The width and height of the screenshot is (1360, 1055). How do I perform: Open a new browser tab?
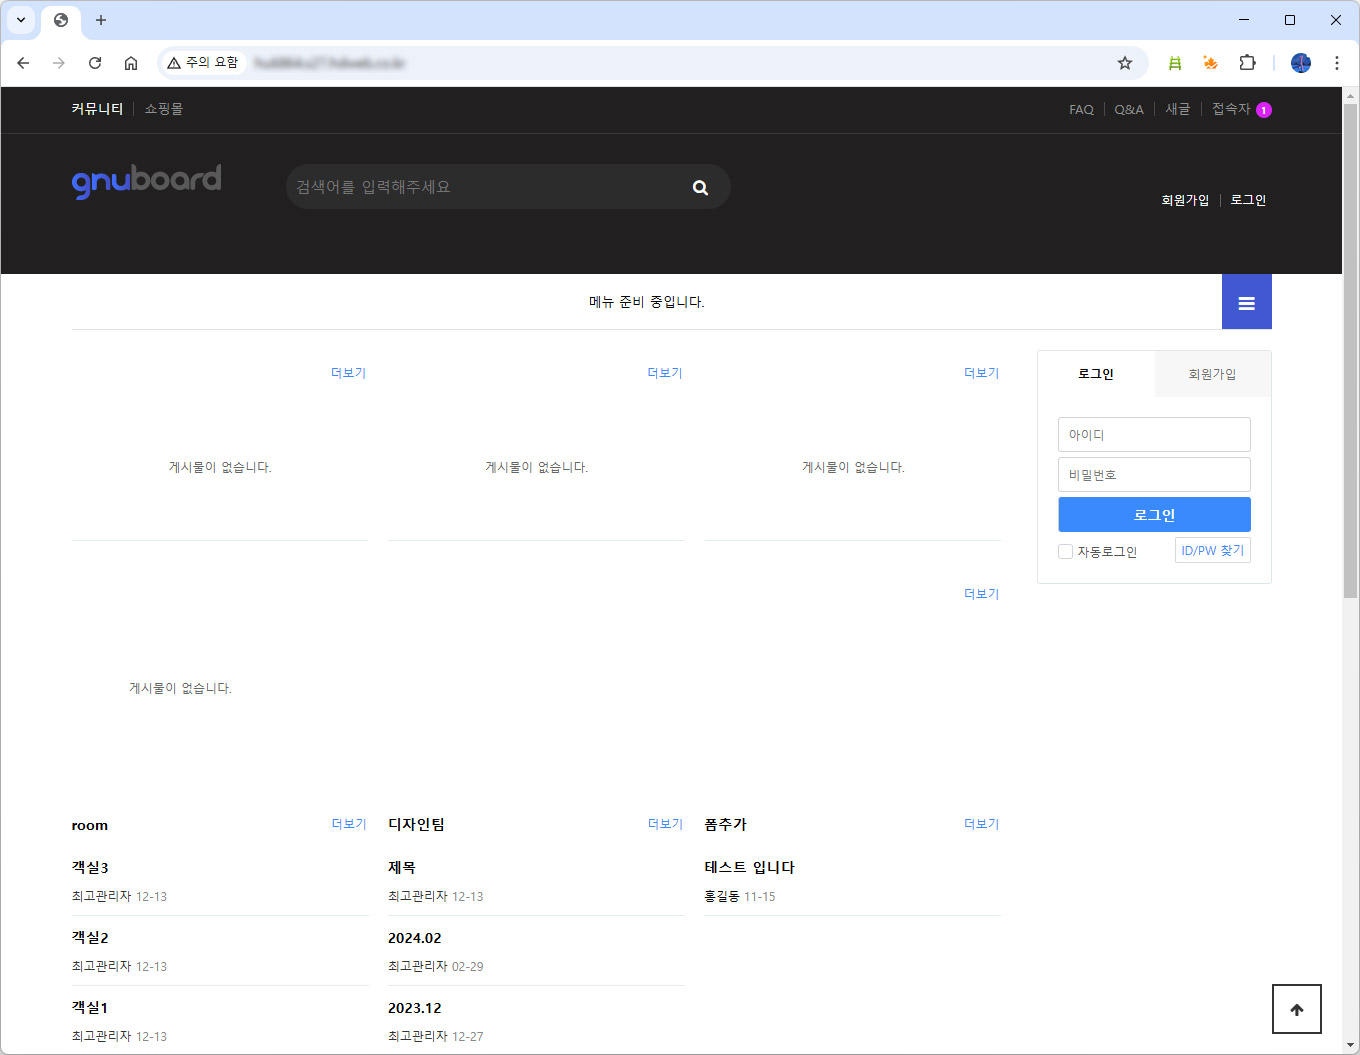[x=101, y=20]
